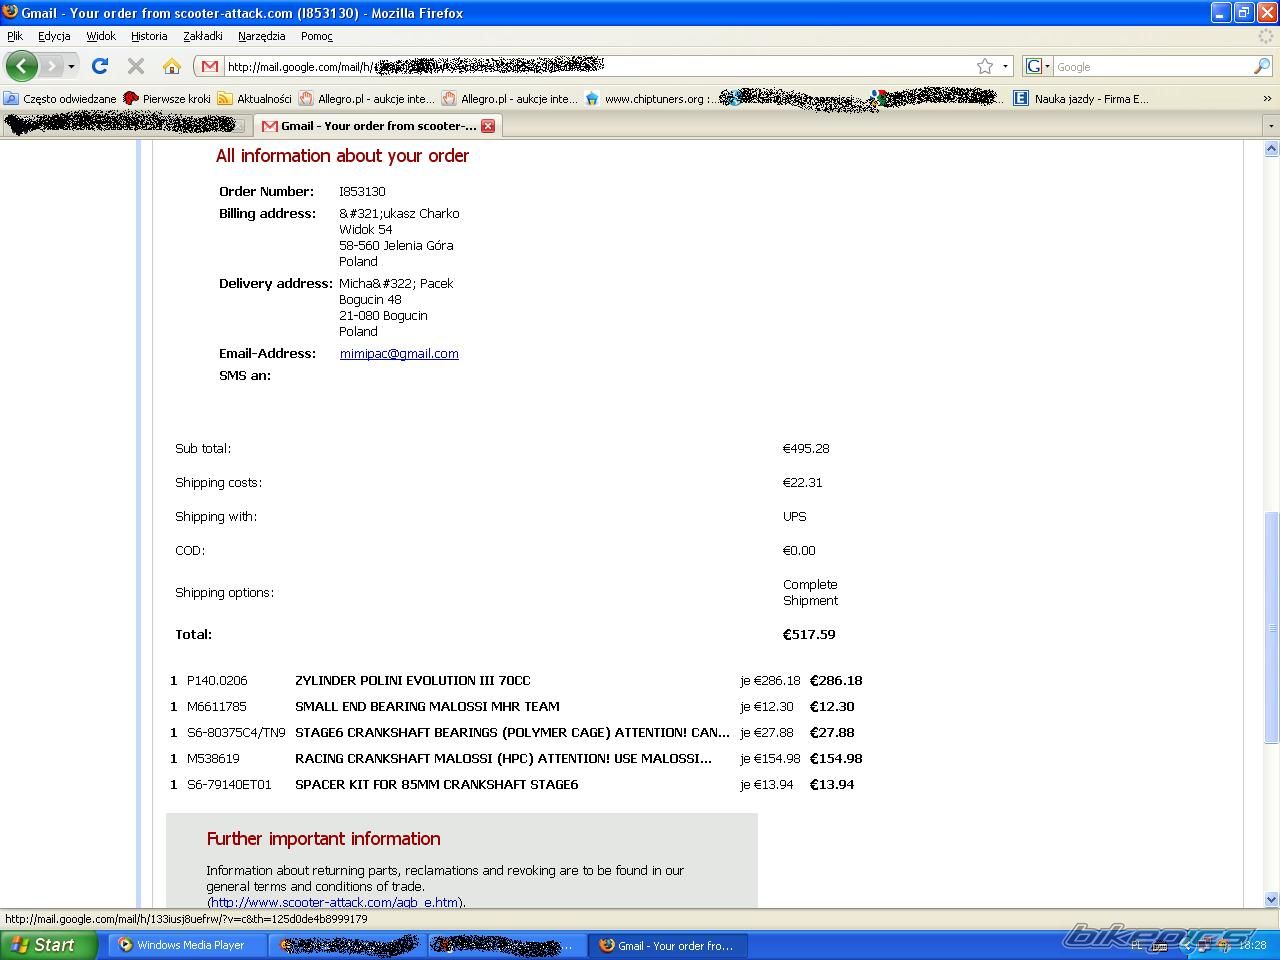The height and width of the screenshot is (960, 1280).
Task: Open Windows Media Player from taskbar
Action: [181, 945]
